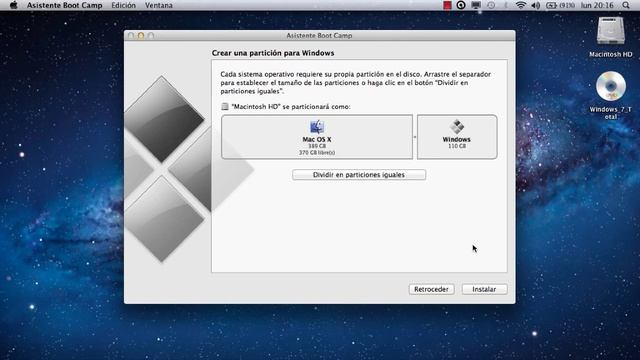Click the small disk icon beside "Macintosh HD"
Image resolution: width=640 pixels, height=360 pixels.
[224, 107]
